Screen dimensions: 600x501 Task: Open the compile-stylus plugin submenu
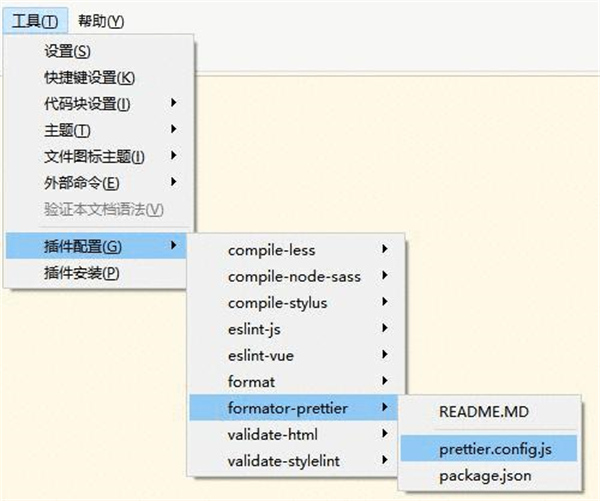click(x=293, y=303)
